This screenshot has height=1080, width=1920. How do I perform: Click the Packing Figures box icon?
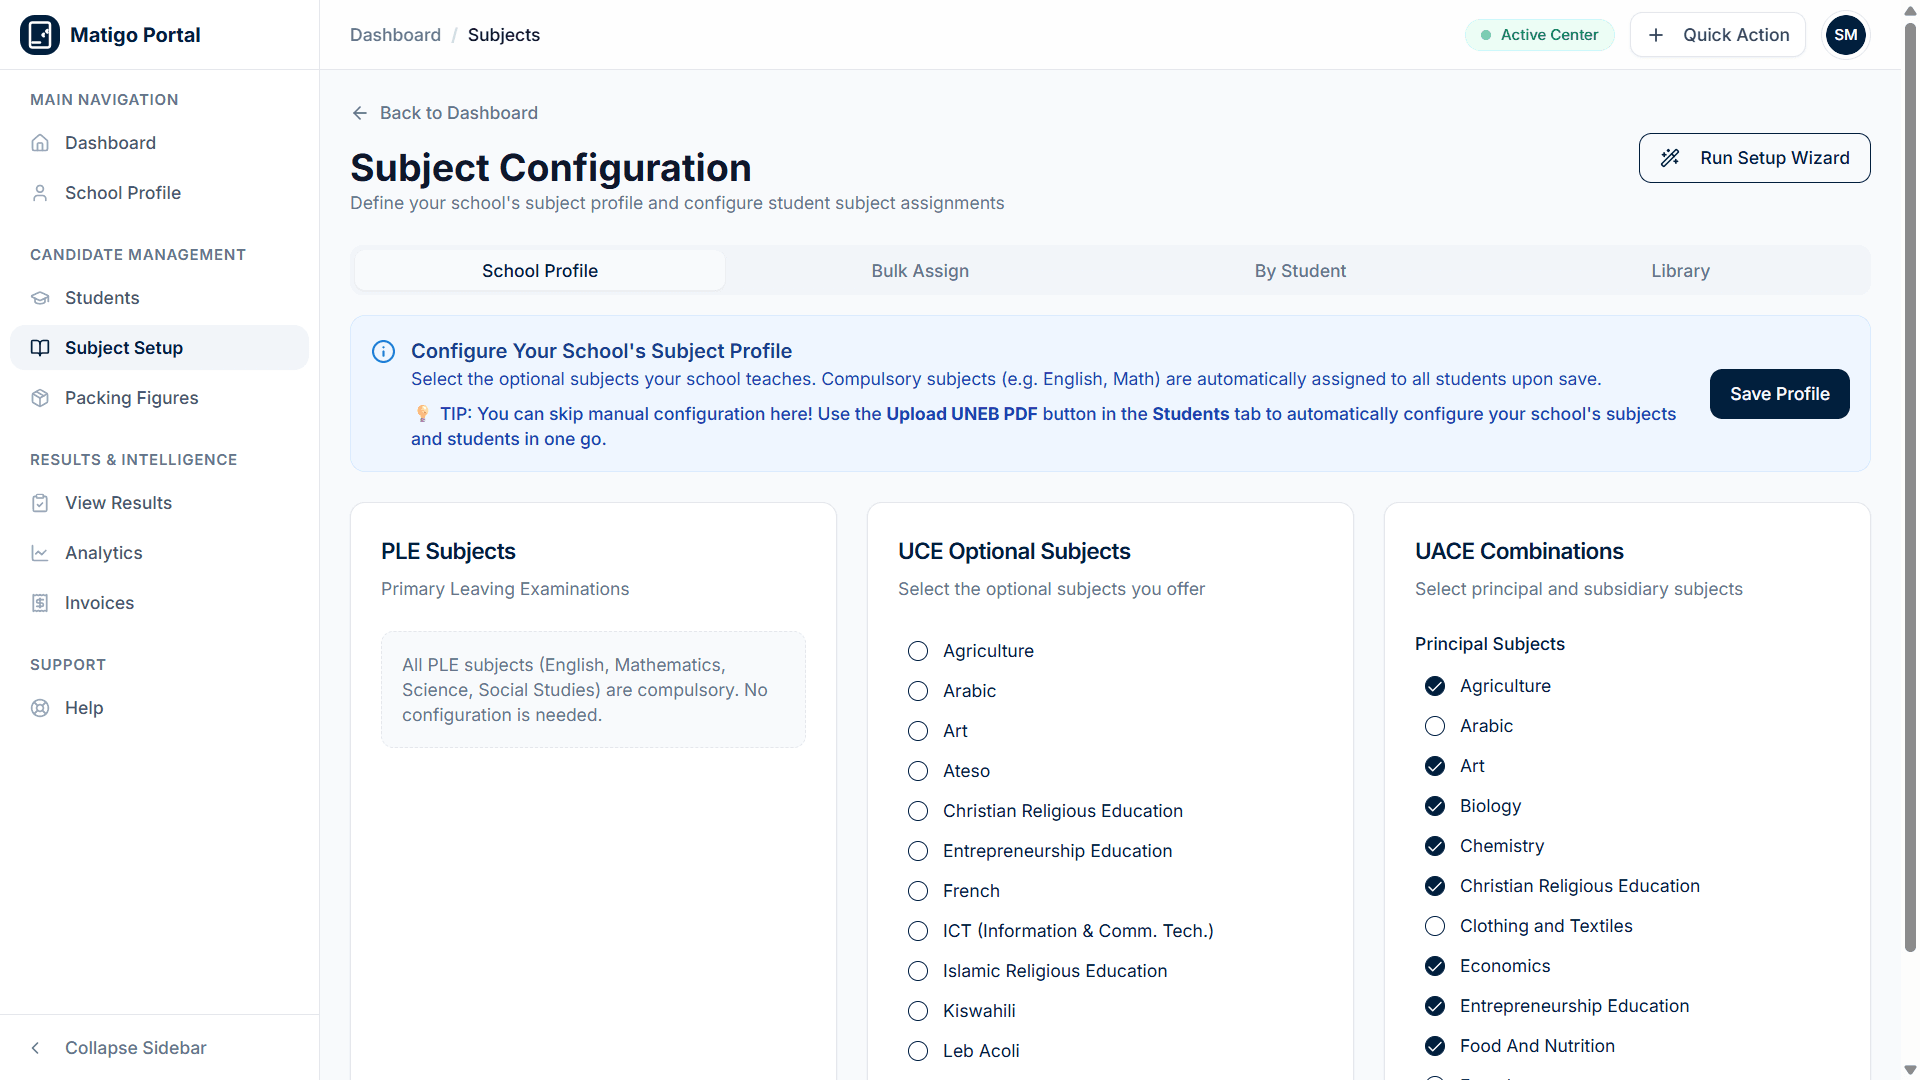[x=40, y=398]
